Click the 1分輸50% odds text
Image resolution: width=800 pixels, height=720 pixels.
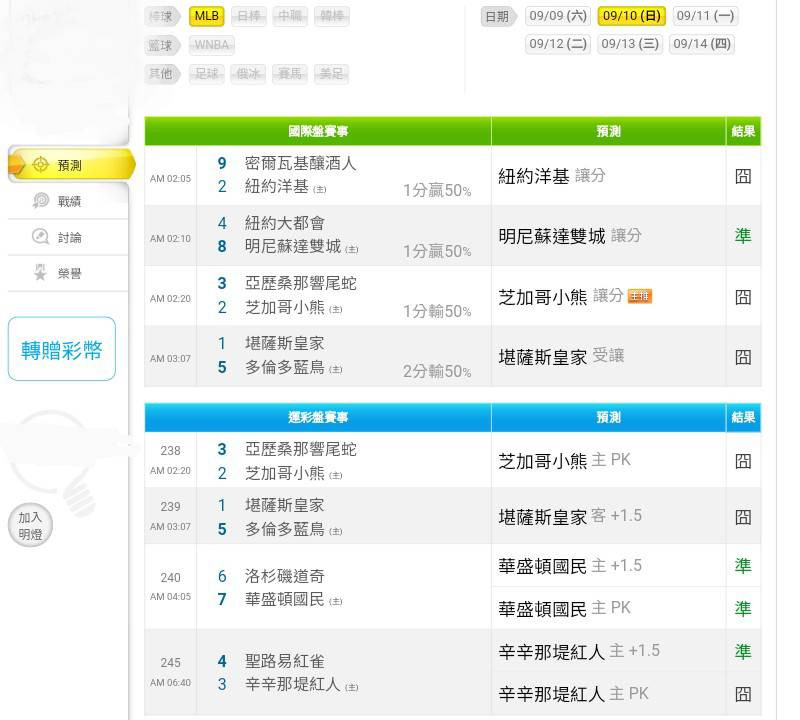437,311
